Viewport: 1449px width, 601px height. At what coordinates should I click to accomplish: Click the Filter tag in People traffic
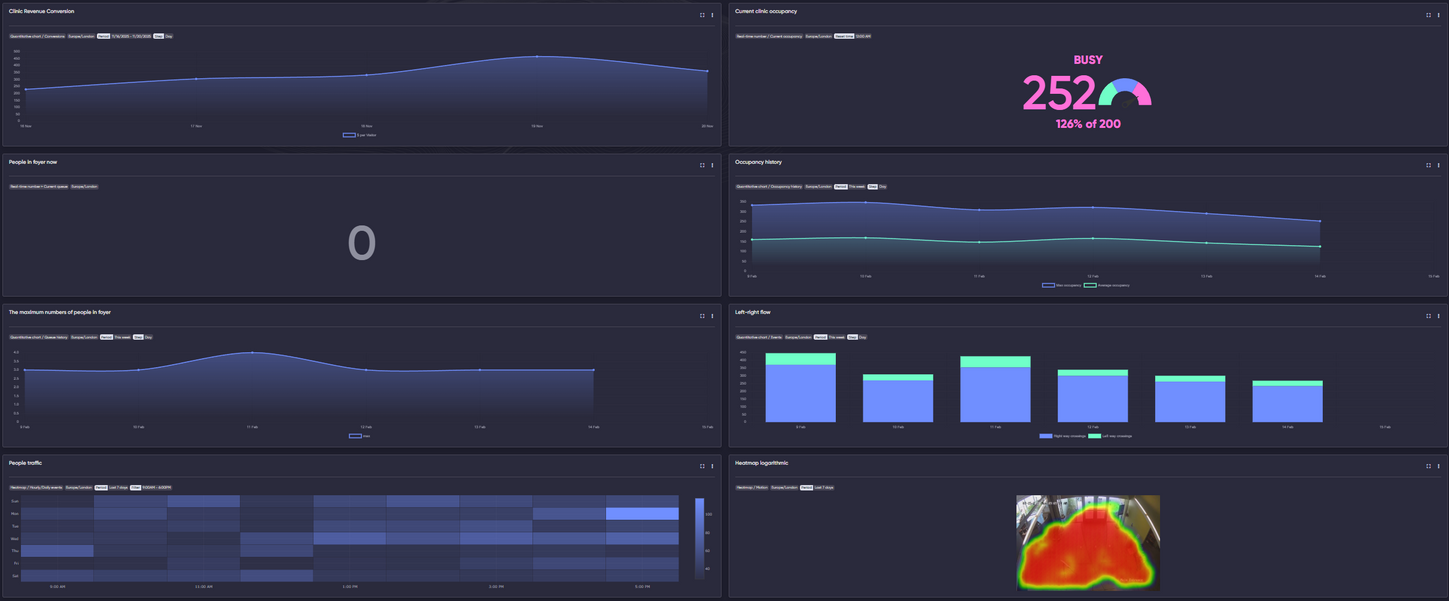point(135,487)
